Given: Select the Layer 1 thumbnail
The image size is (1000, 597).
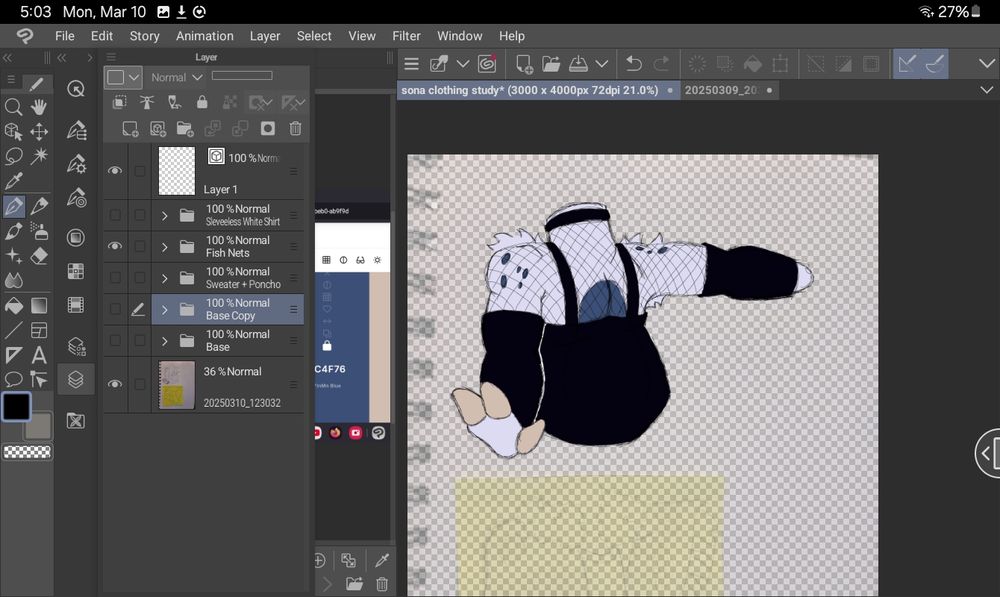Looking at the screenshot, I should pos(177,171).
